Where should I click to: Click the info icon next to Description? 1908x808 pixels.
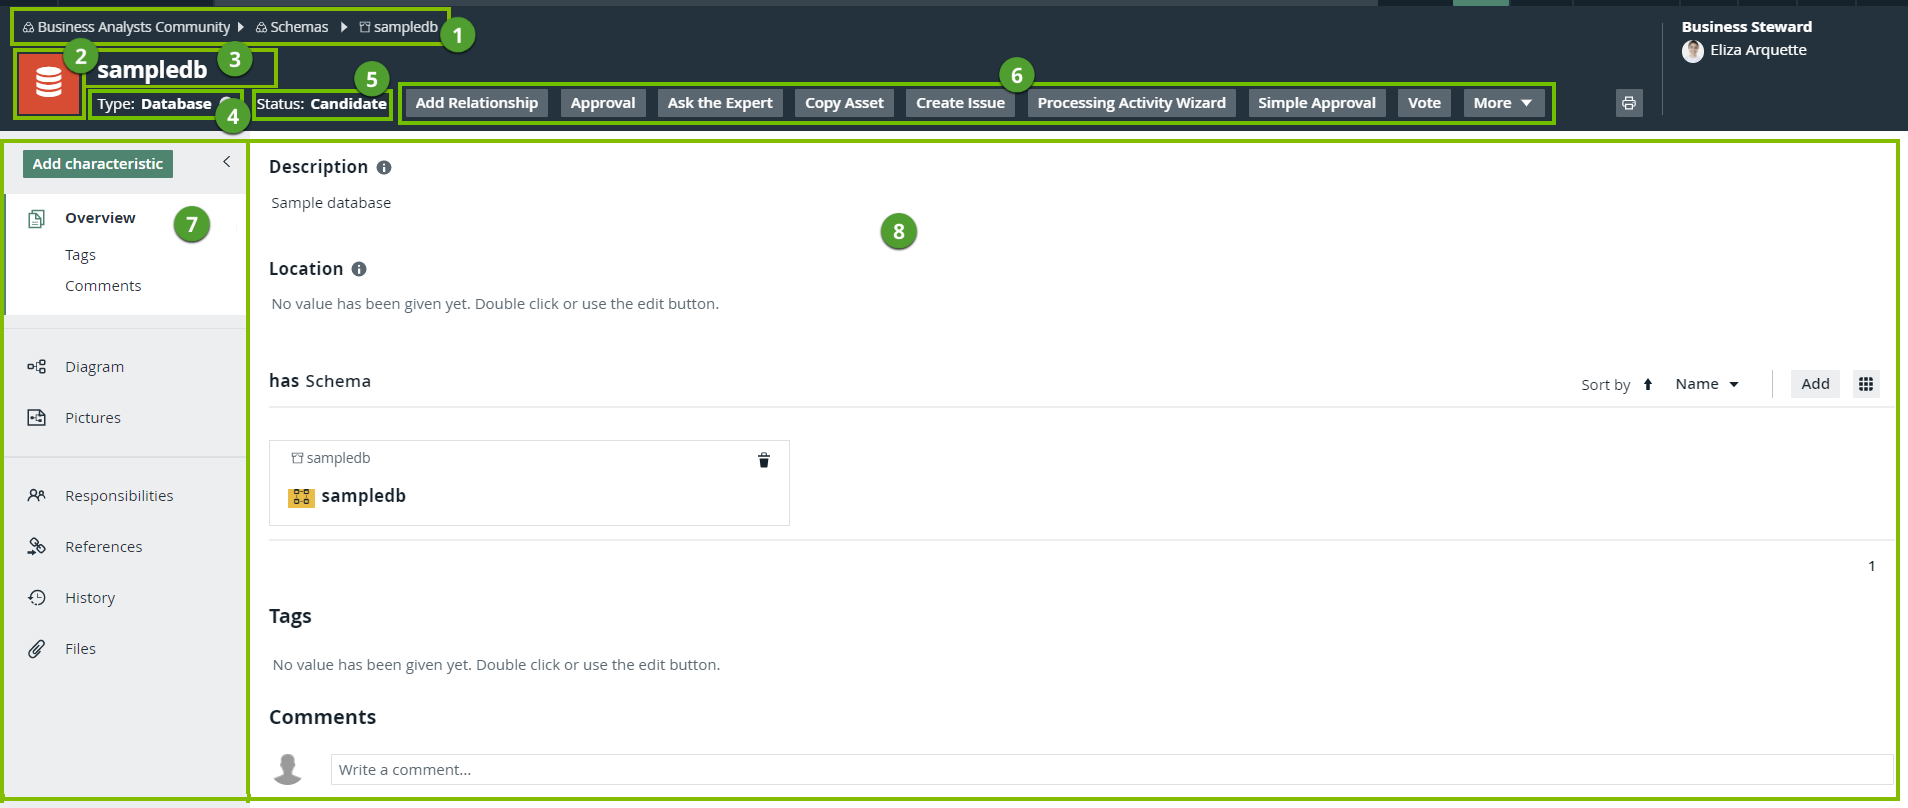point(384,168)
